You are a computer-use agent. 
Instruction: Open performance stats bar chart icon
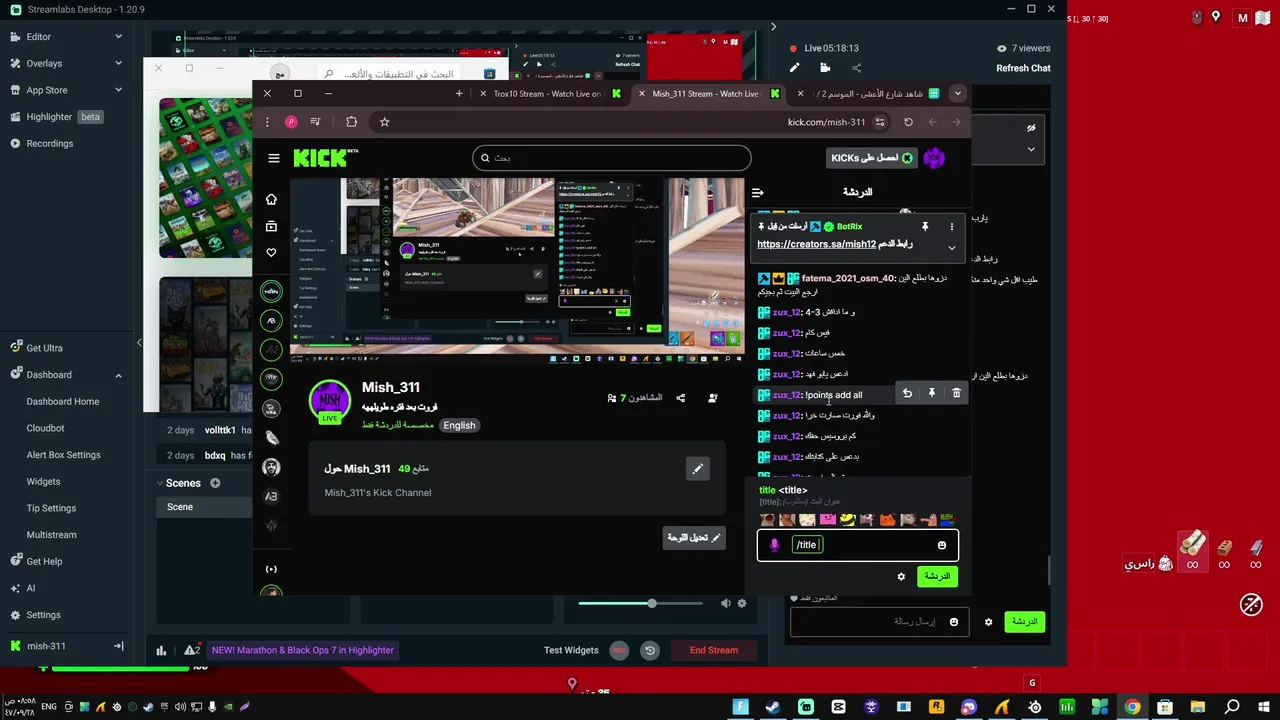pyautogui.click(x=161, y=650)
